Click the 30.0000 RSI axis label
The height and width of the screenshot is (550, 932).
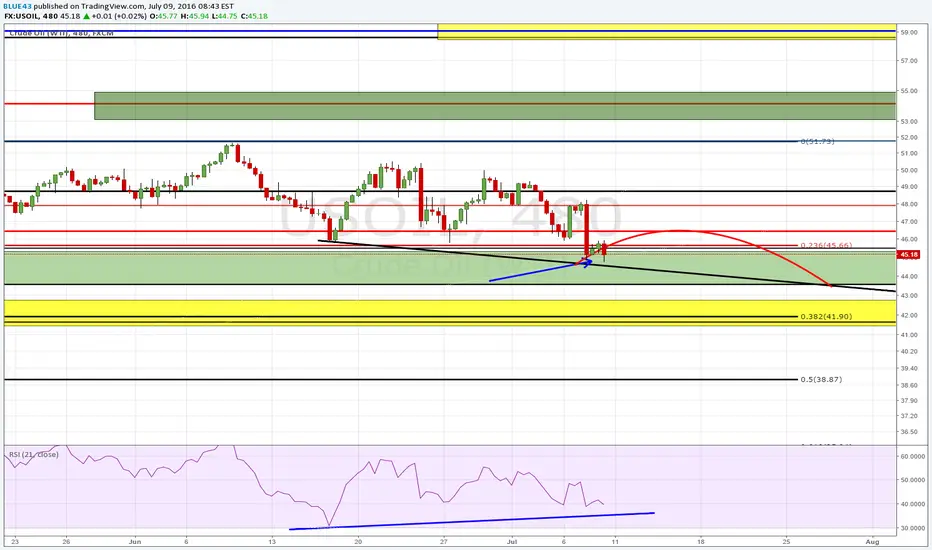[912, 528]
